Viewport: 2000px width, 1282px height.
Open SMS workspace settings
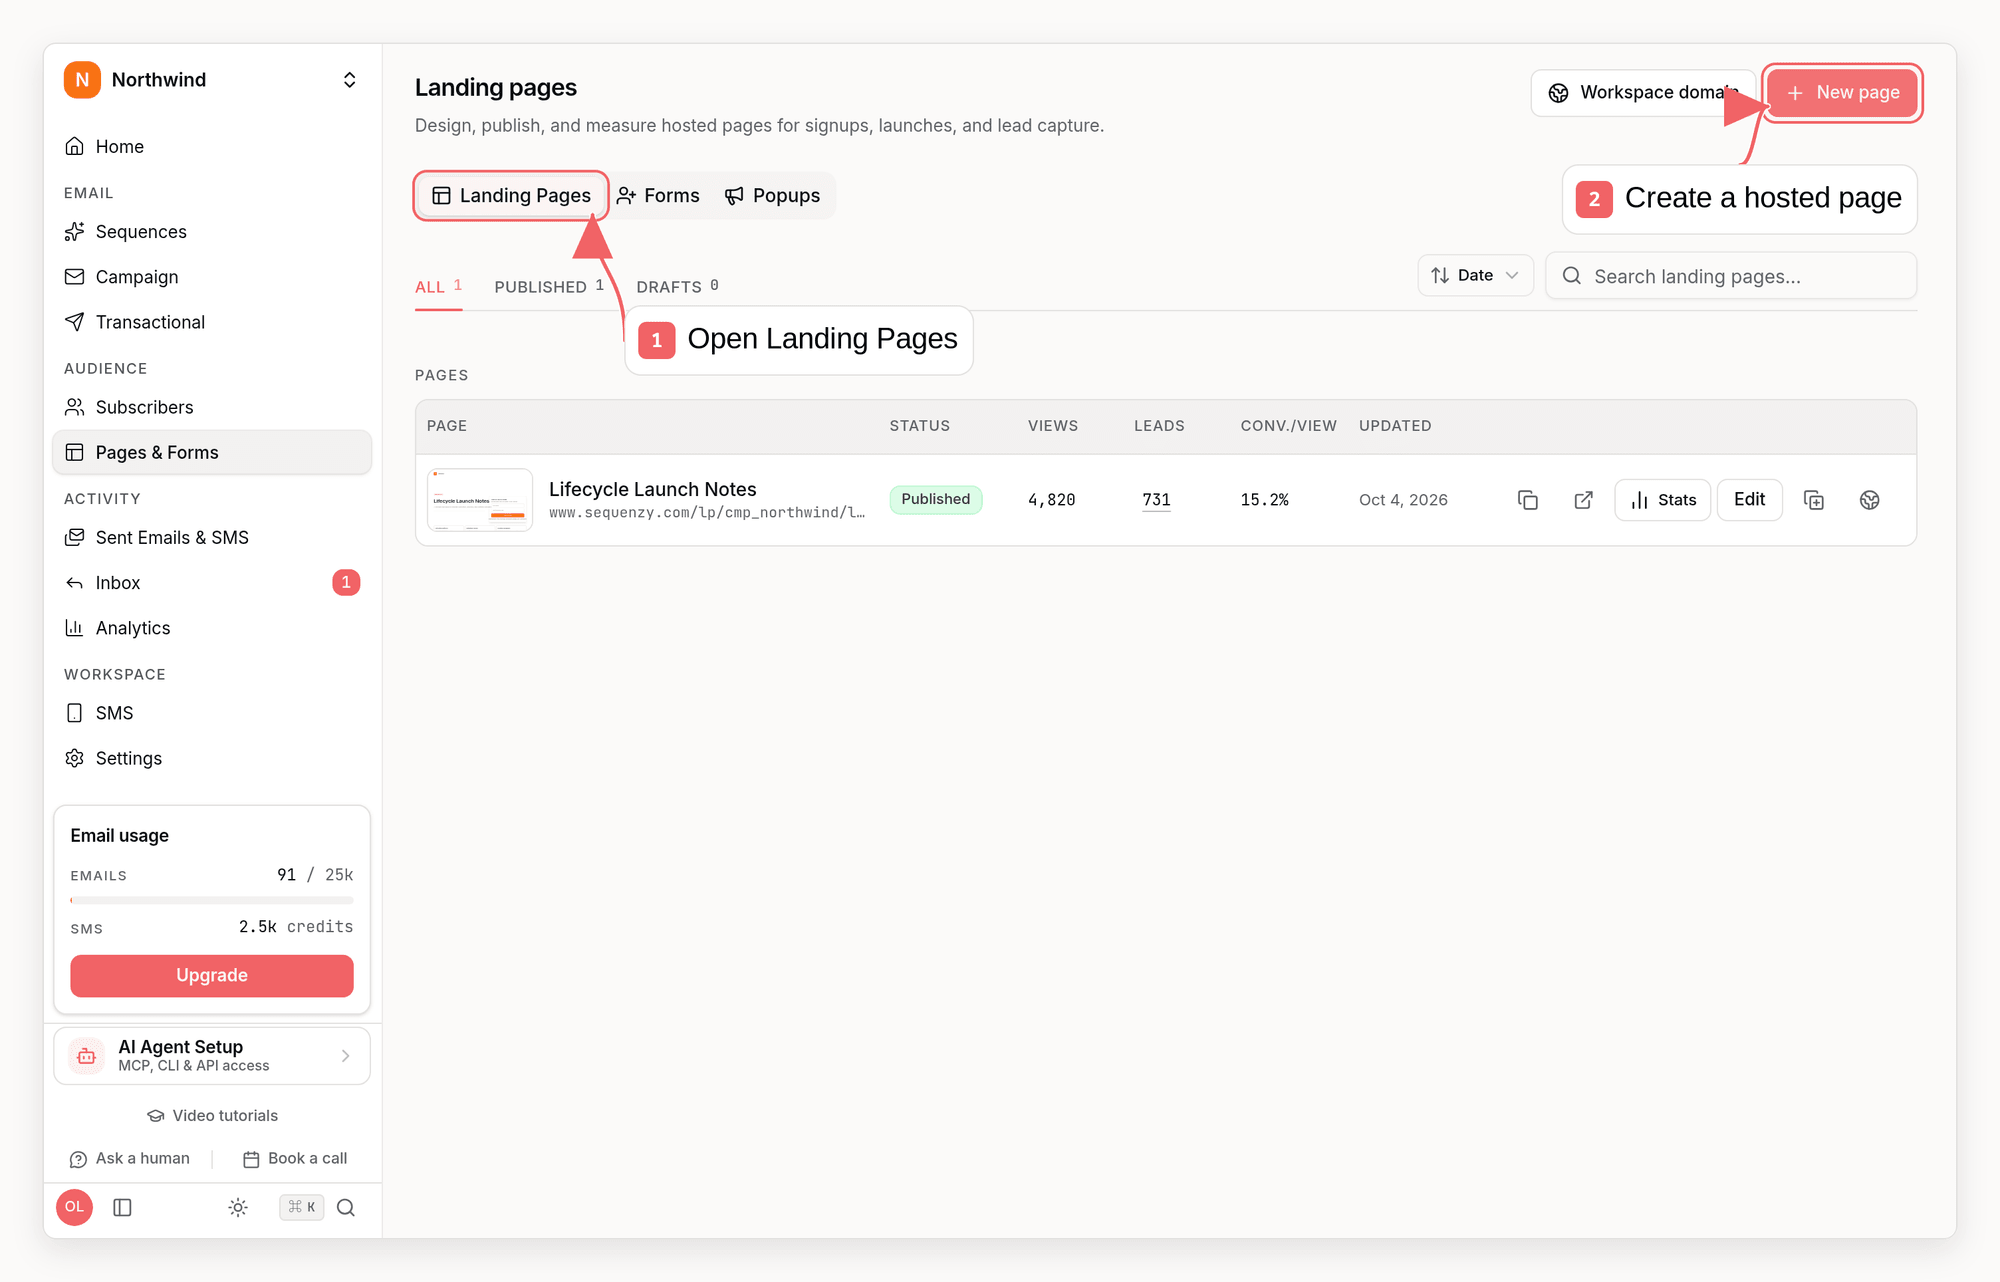[x=211, y=713]
